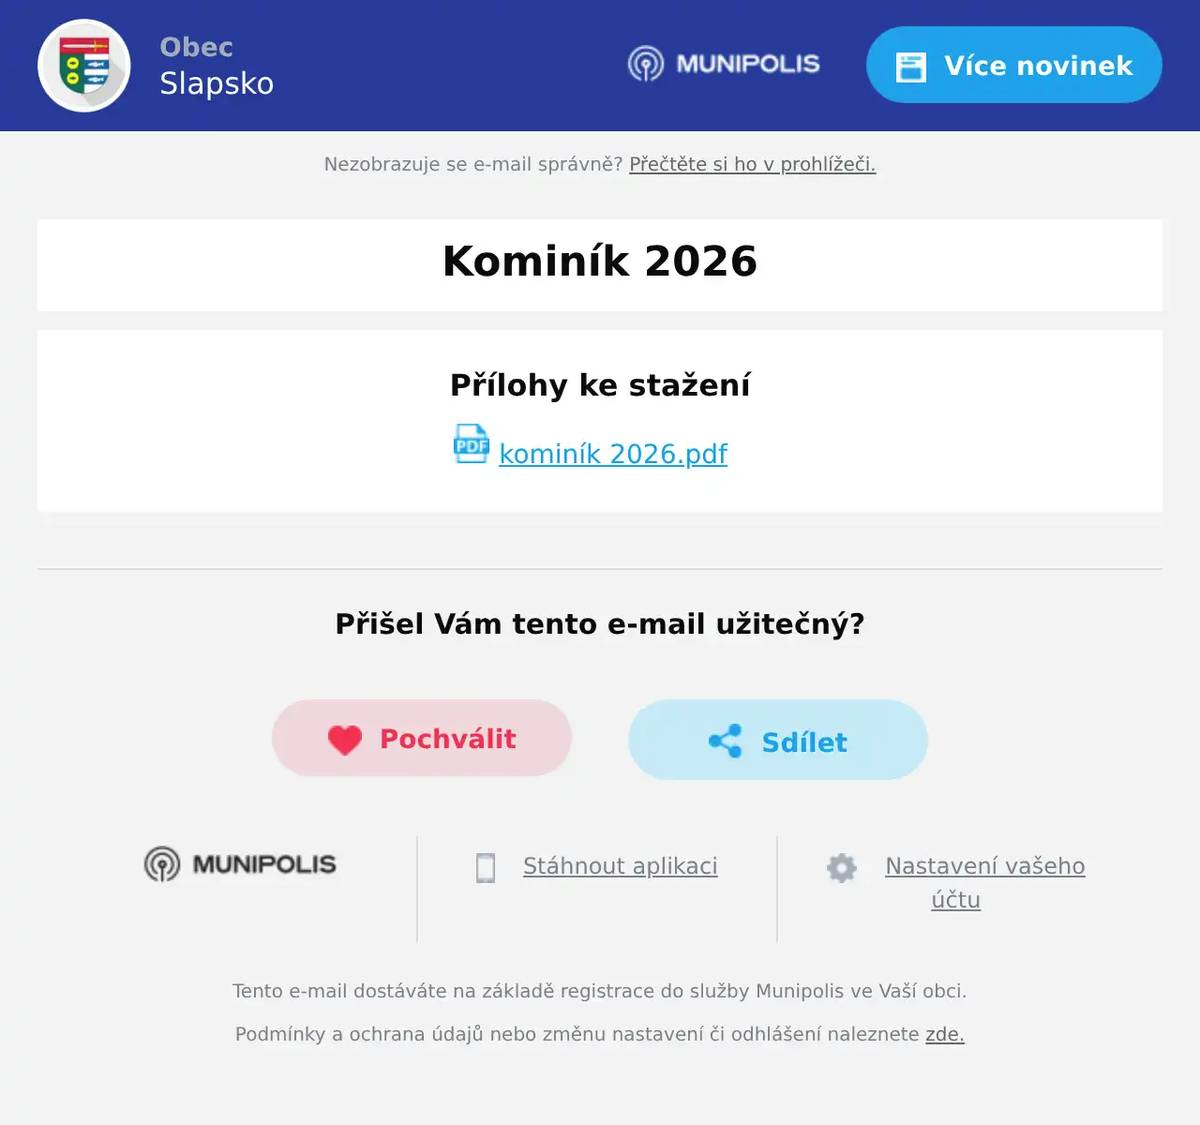Click the Munipolis logo in the header

[724, 64]
